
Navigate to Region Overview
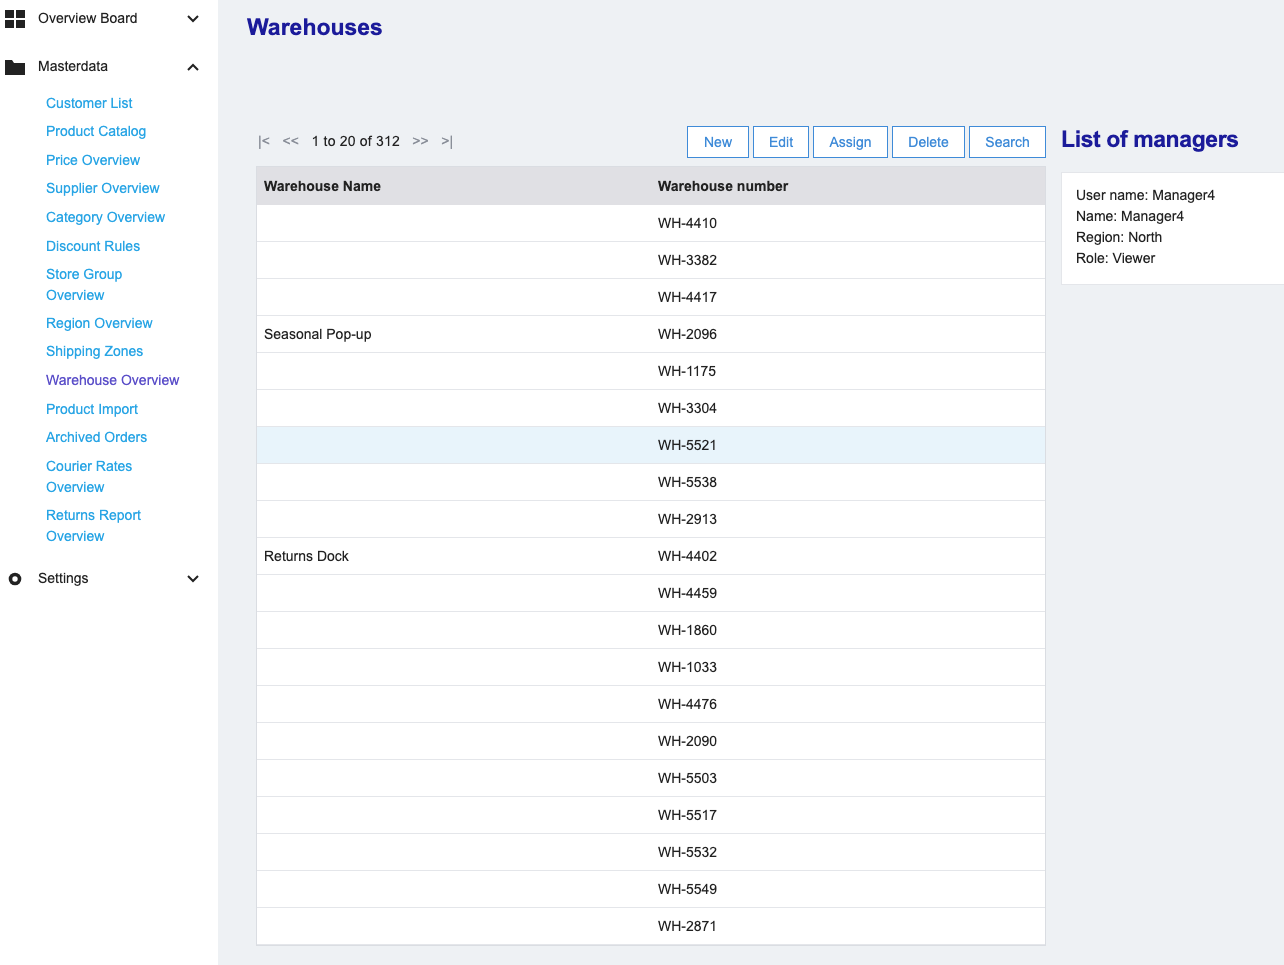pyautogui.click(x=99, y=323)
